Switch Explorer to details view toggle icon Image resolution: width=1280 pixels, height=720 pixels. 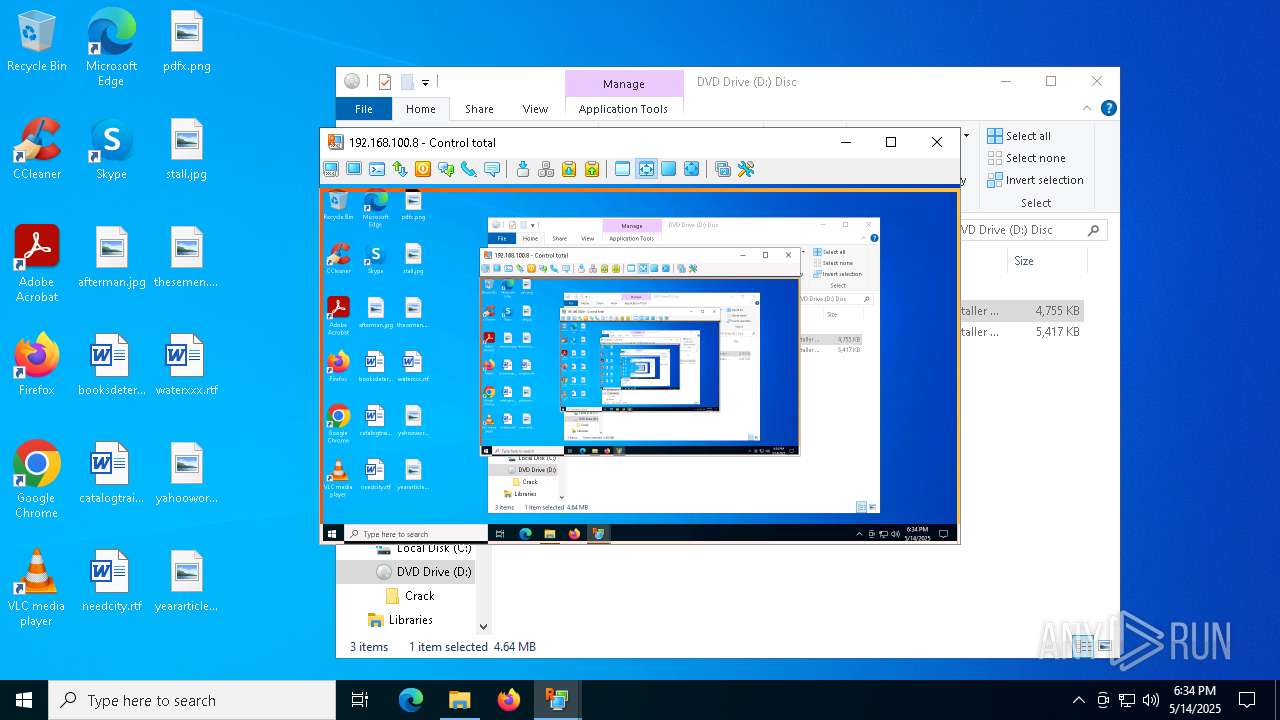click(1084, 647)
